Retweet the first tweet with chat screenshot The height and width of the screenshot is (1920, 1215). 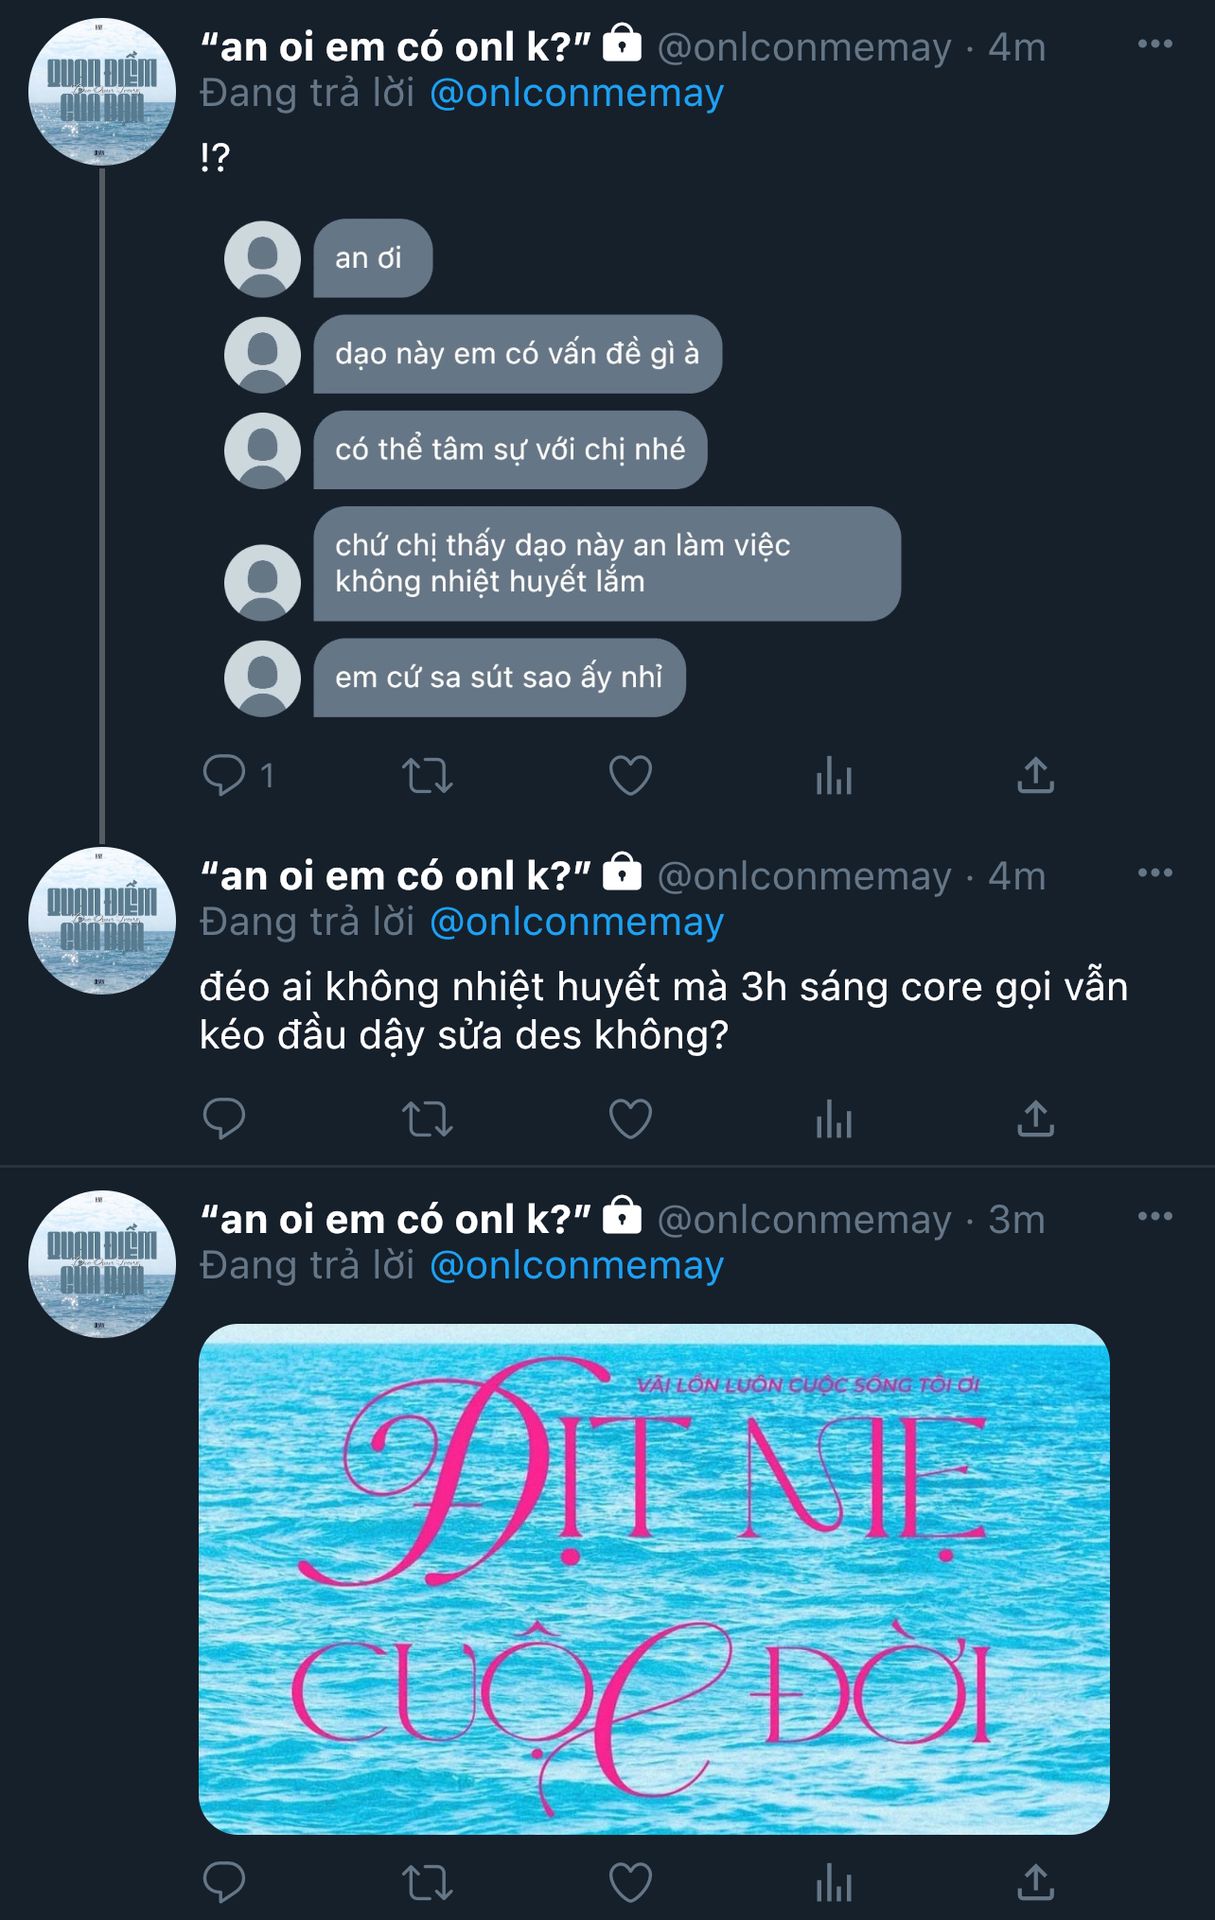pyautogui.click(x=427, y=775)
